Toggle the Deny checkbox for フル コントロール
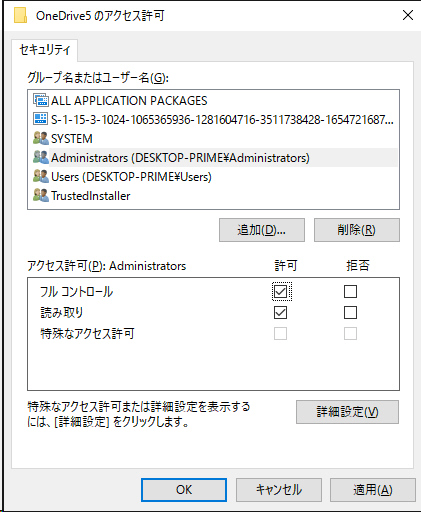421x512 pixels. [x=350, y=291]
